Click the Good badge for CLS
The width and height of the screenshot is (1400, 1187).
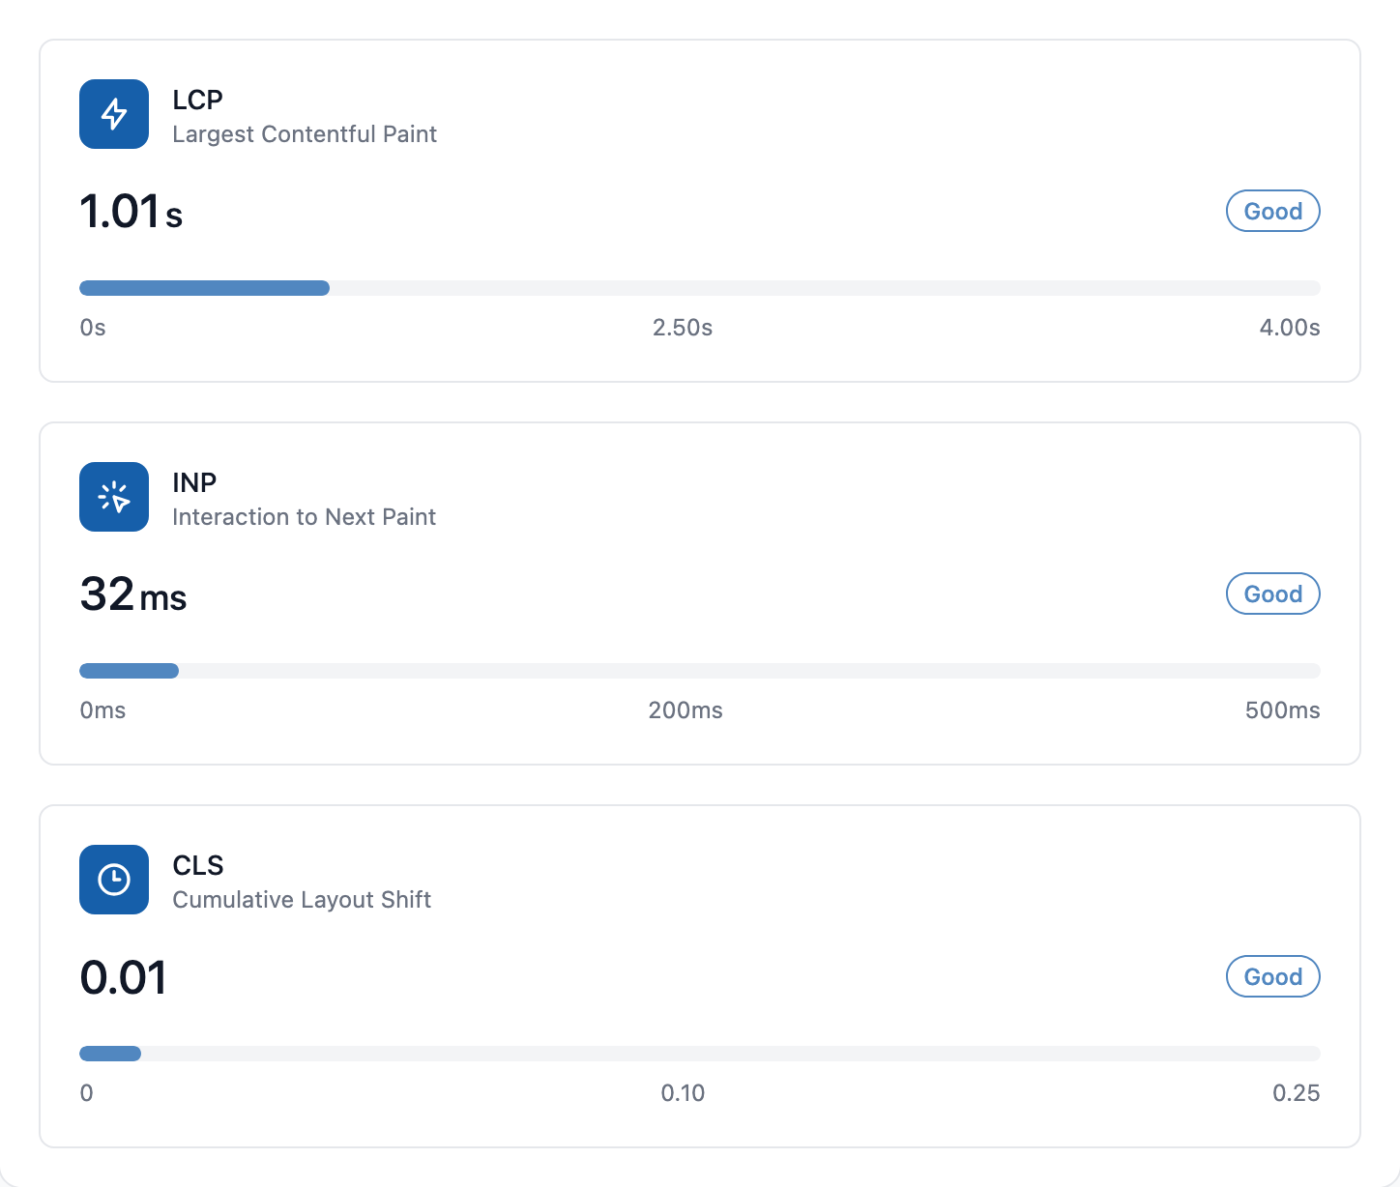tap(1272, 977)
